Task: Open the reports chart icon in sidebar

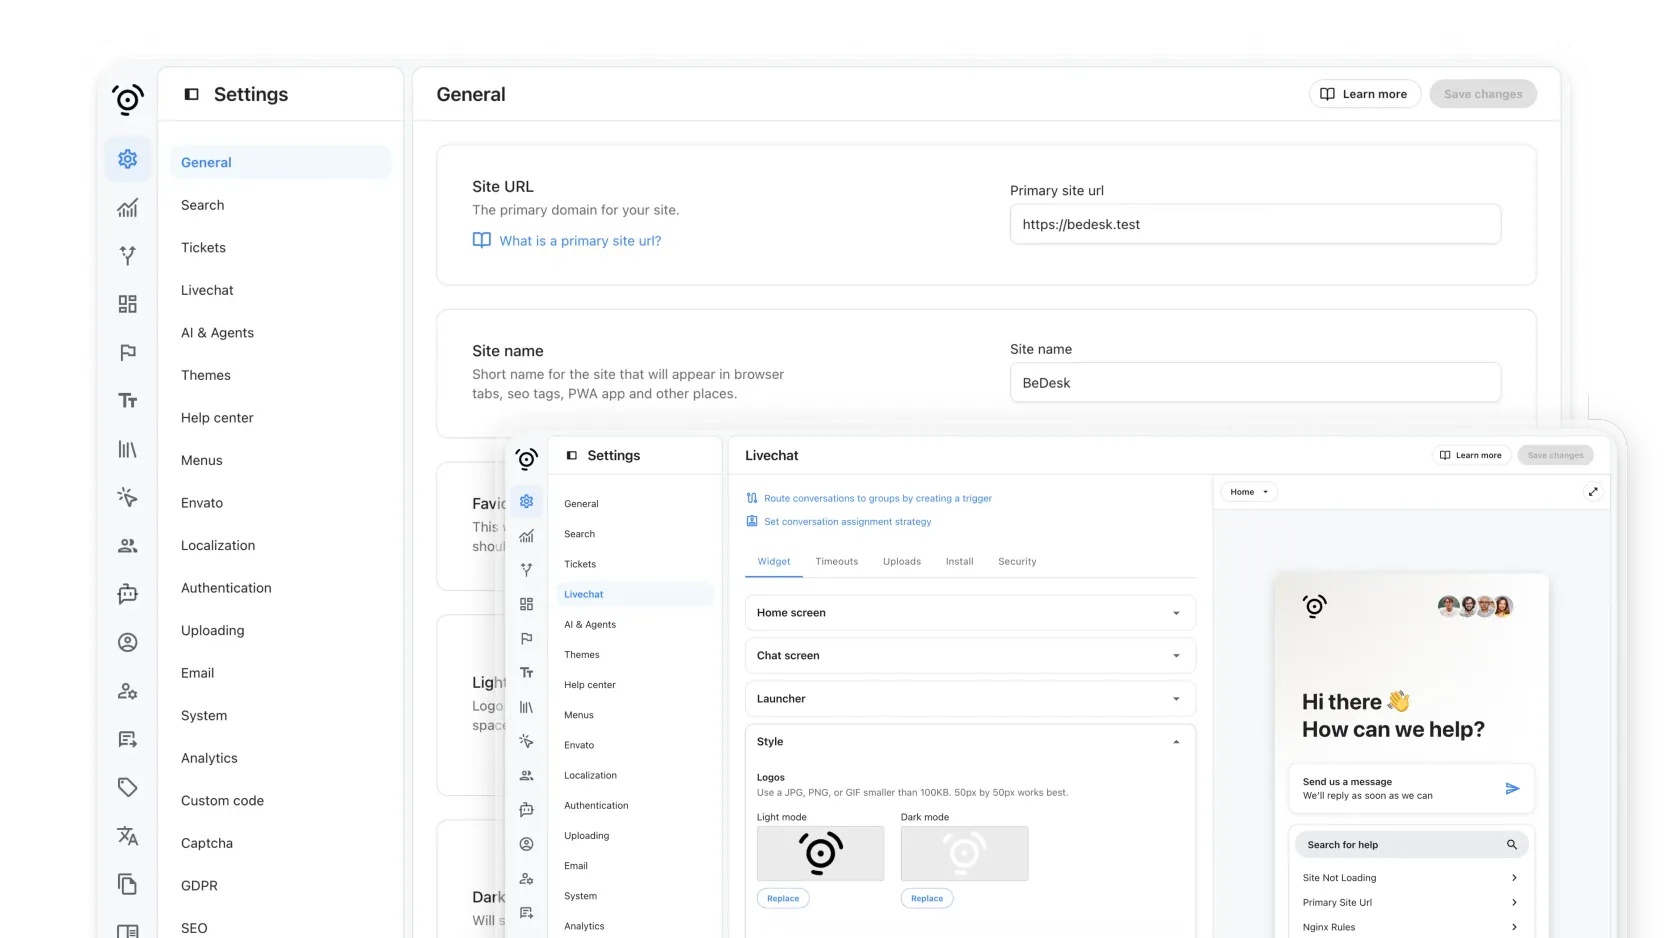Action: [128, 208]
